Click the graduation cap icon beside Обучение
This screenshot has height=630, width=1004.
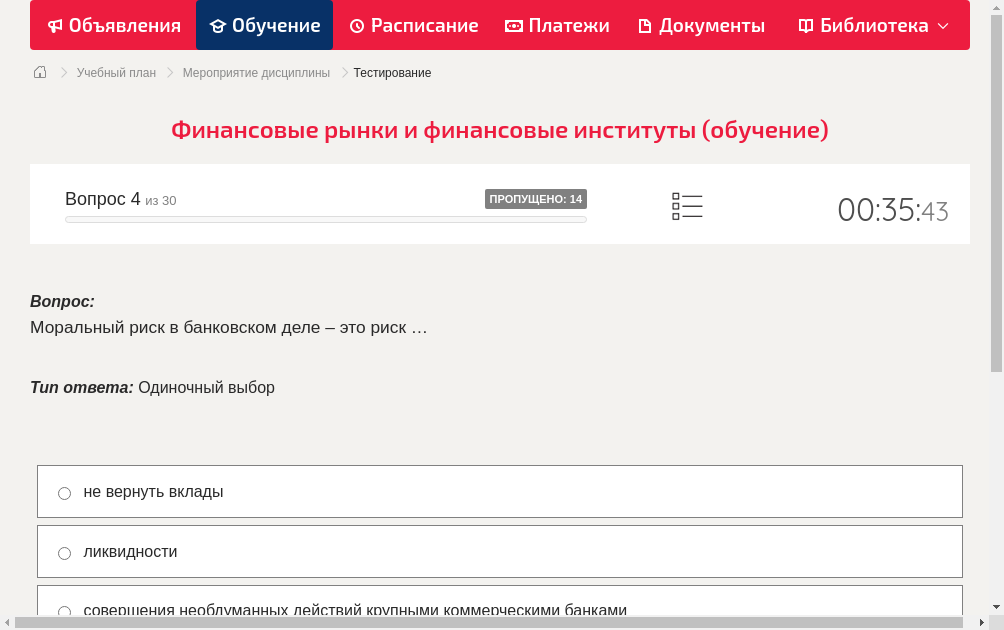(218, 26)
